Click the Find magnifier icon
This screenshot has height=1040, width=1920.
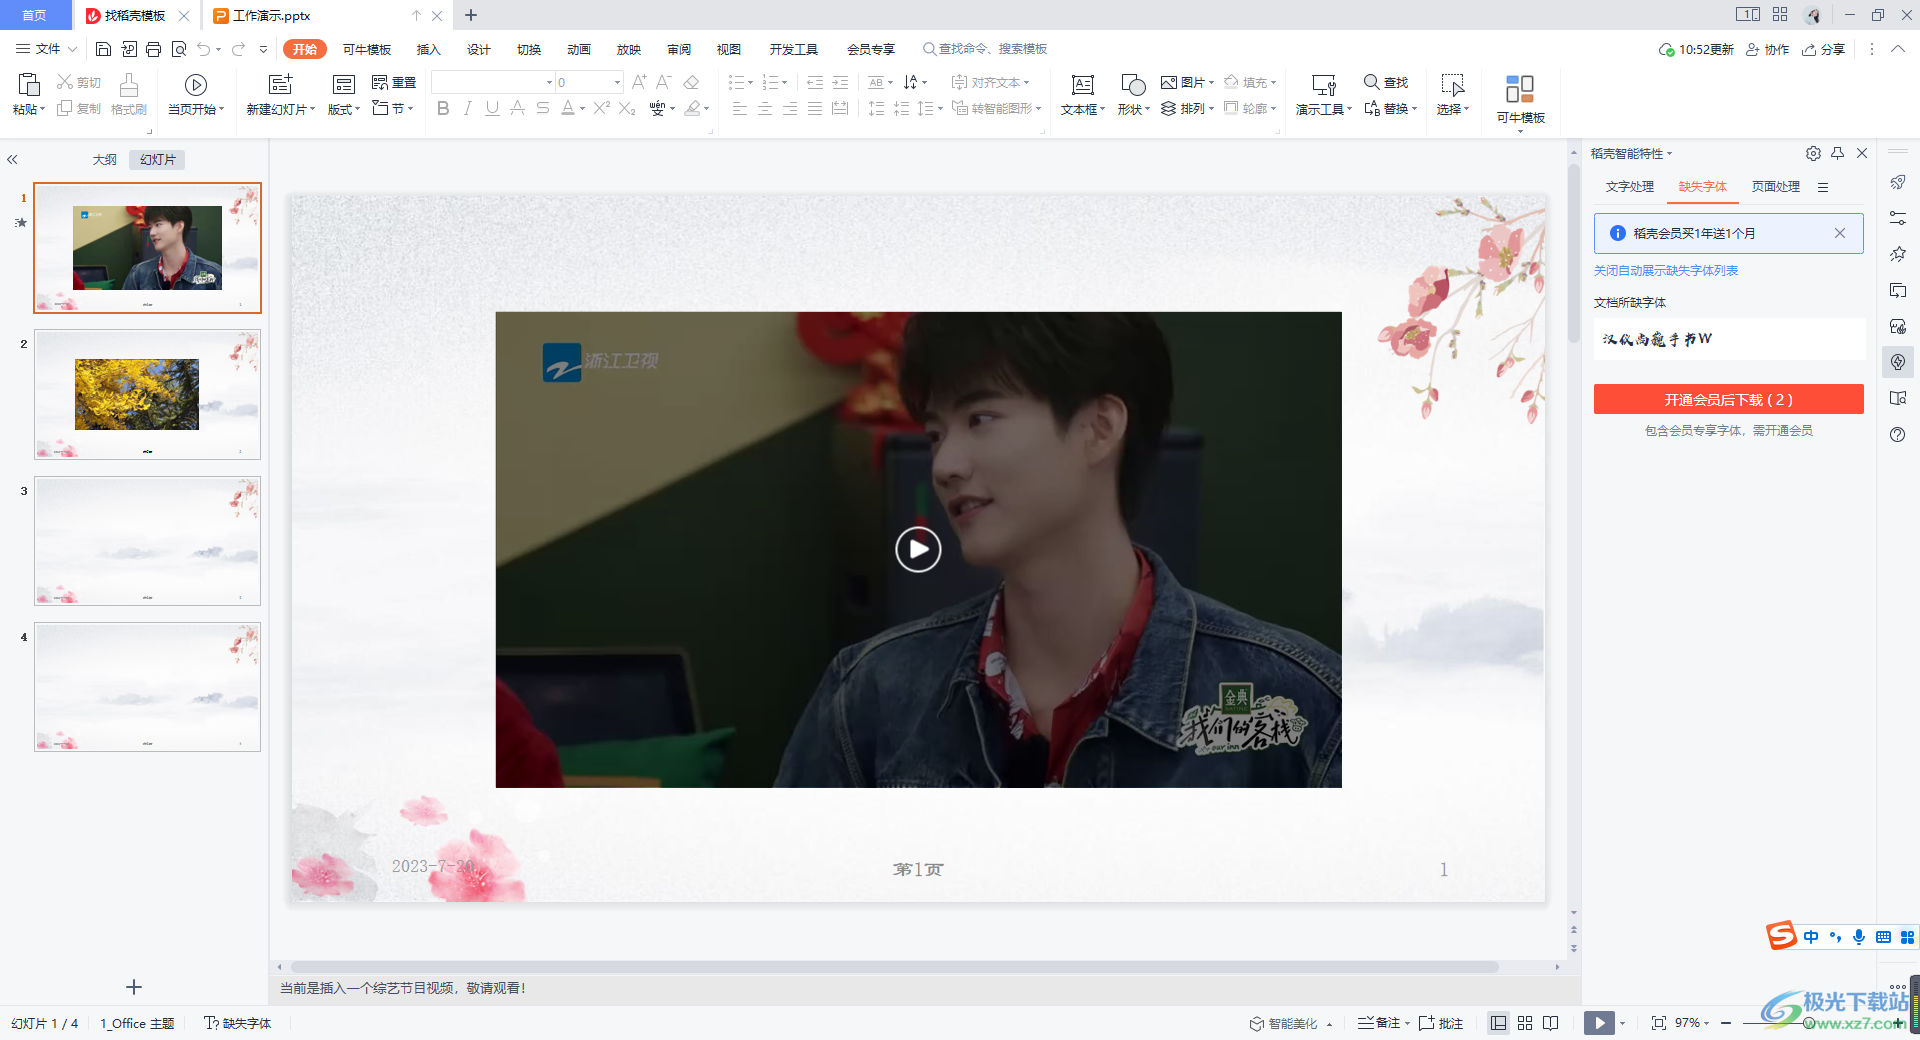tap(1372, 82)
